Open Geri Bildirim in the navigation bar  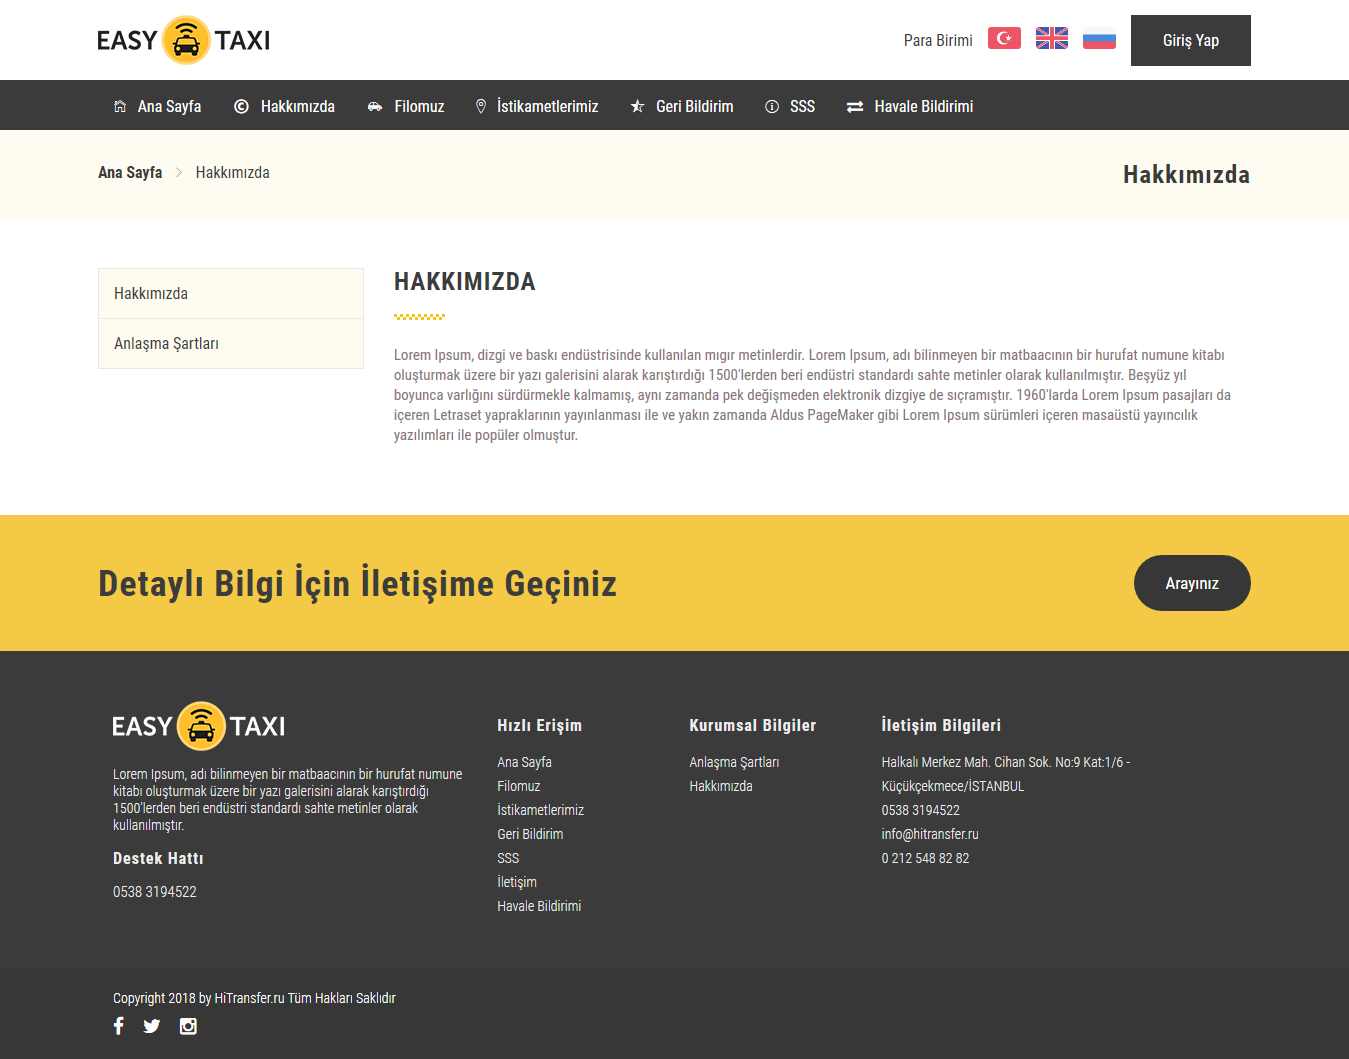point(695,106)
